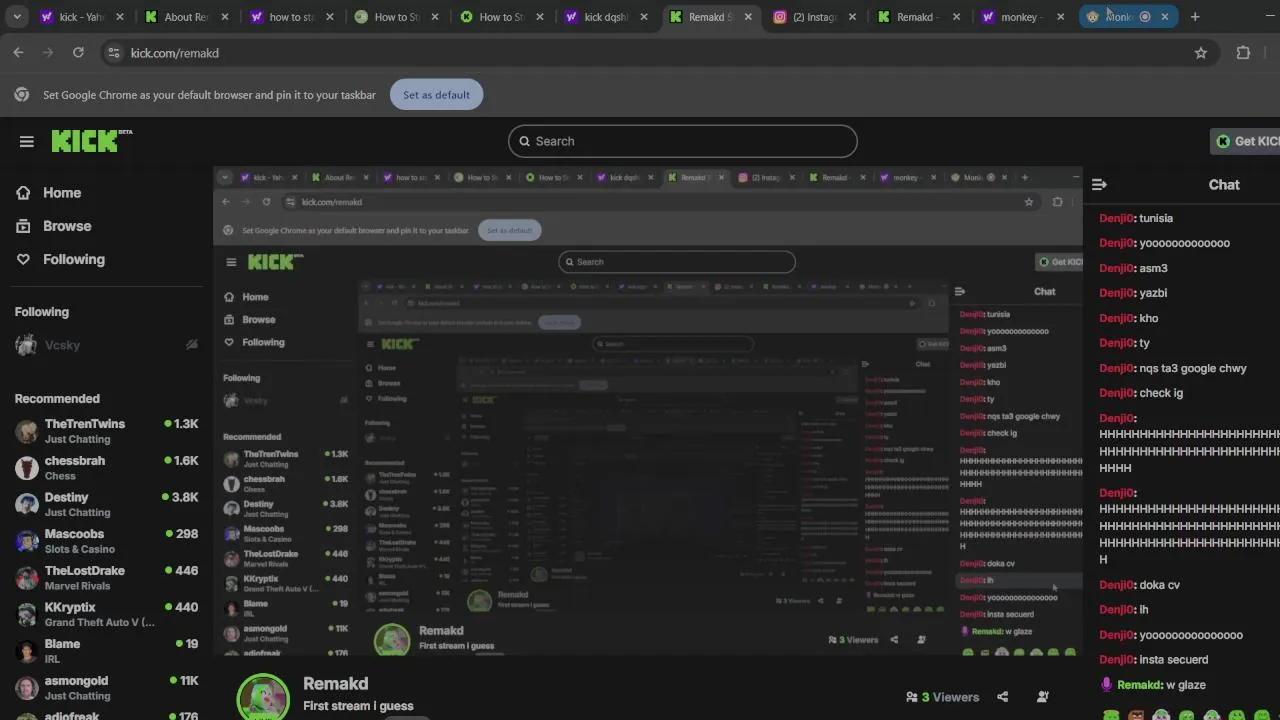This screenshot has width=1280, height=720.
Task: Click the Blame channel avatar
Action: coord(27,651)
